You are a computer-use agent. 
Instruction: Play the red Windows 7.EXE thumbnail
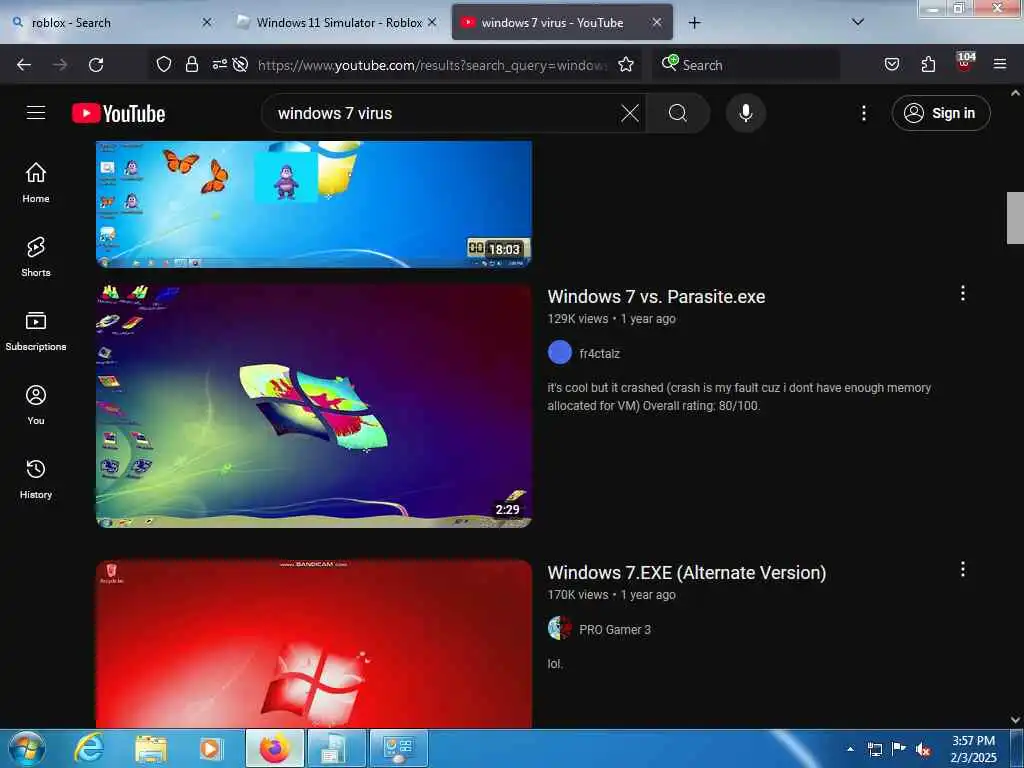(x=313, y=644)
